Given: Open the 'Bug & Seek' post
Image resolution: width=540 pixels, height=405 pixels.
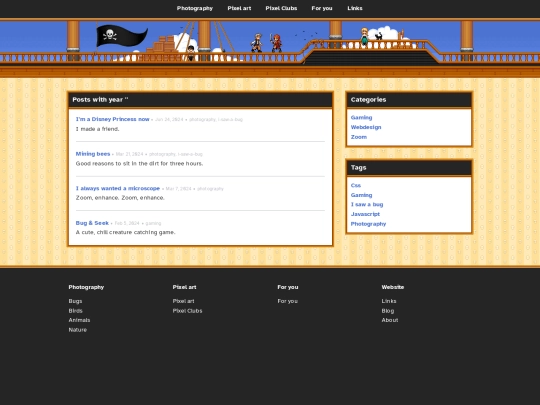Looking at the screenshot, I should point(92,223).
